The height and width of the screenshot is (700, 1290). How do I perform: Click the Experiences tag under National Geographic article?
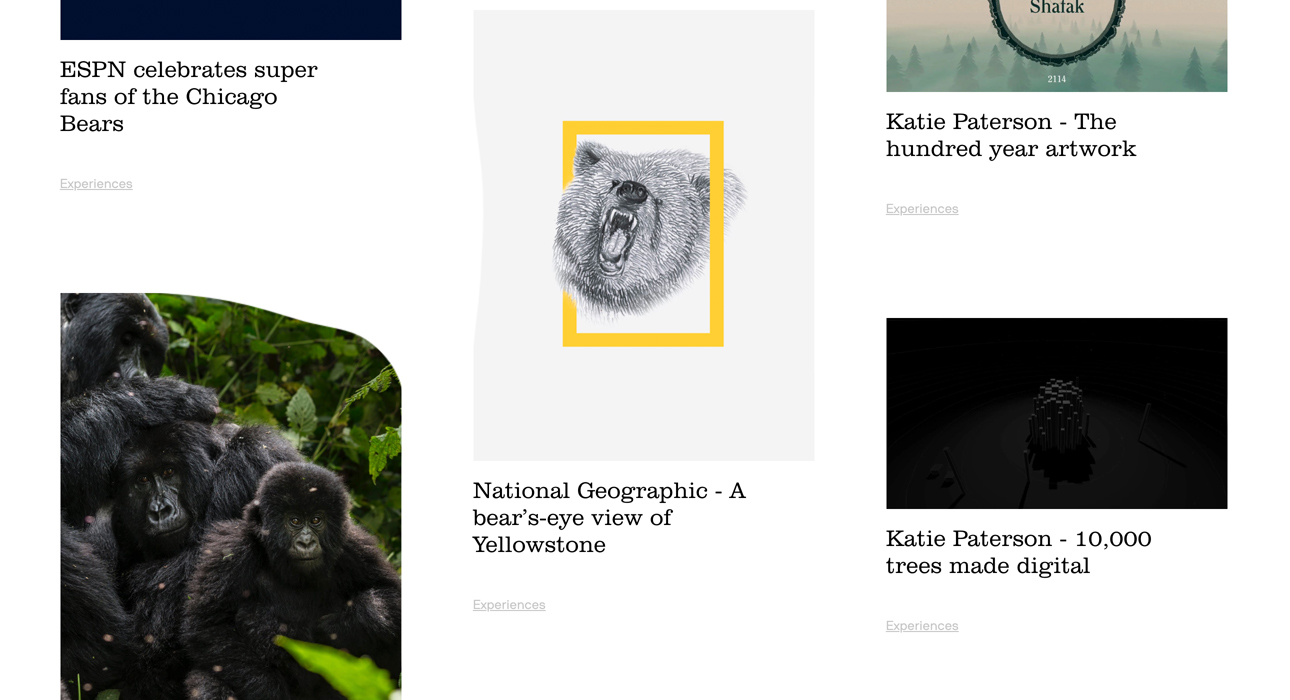coord(509,605)
